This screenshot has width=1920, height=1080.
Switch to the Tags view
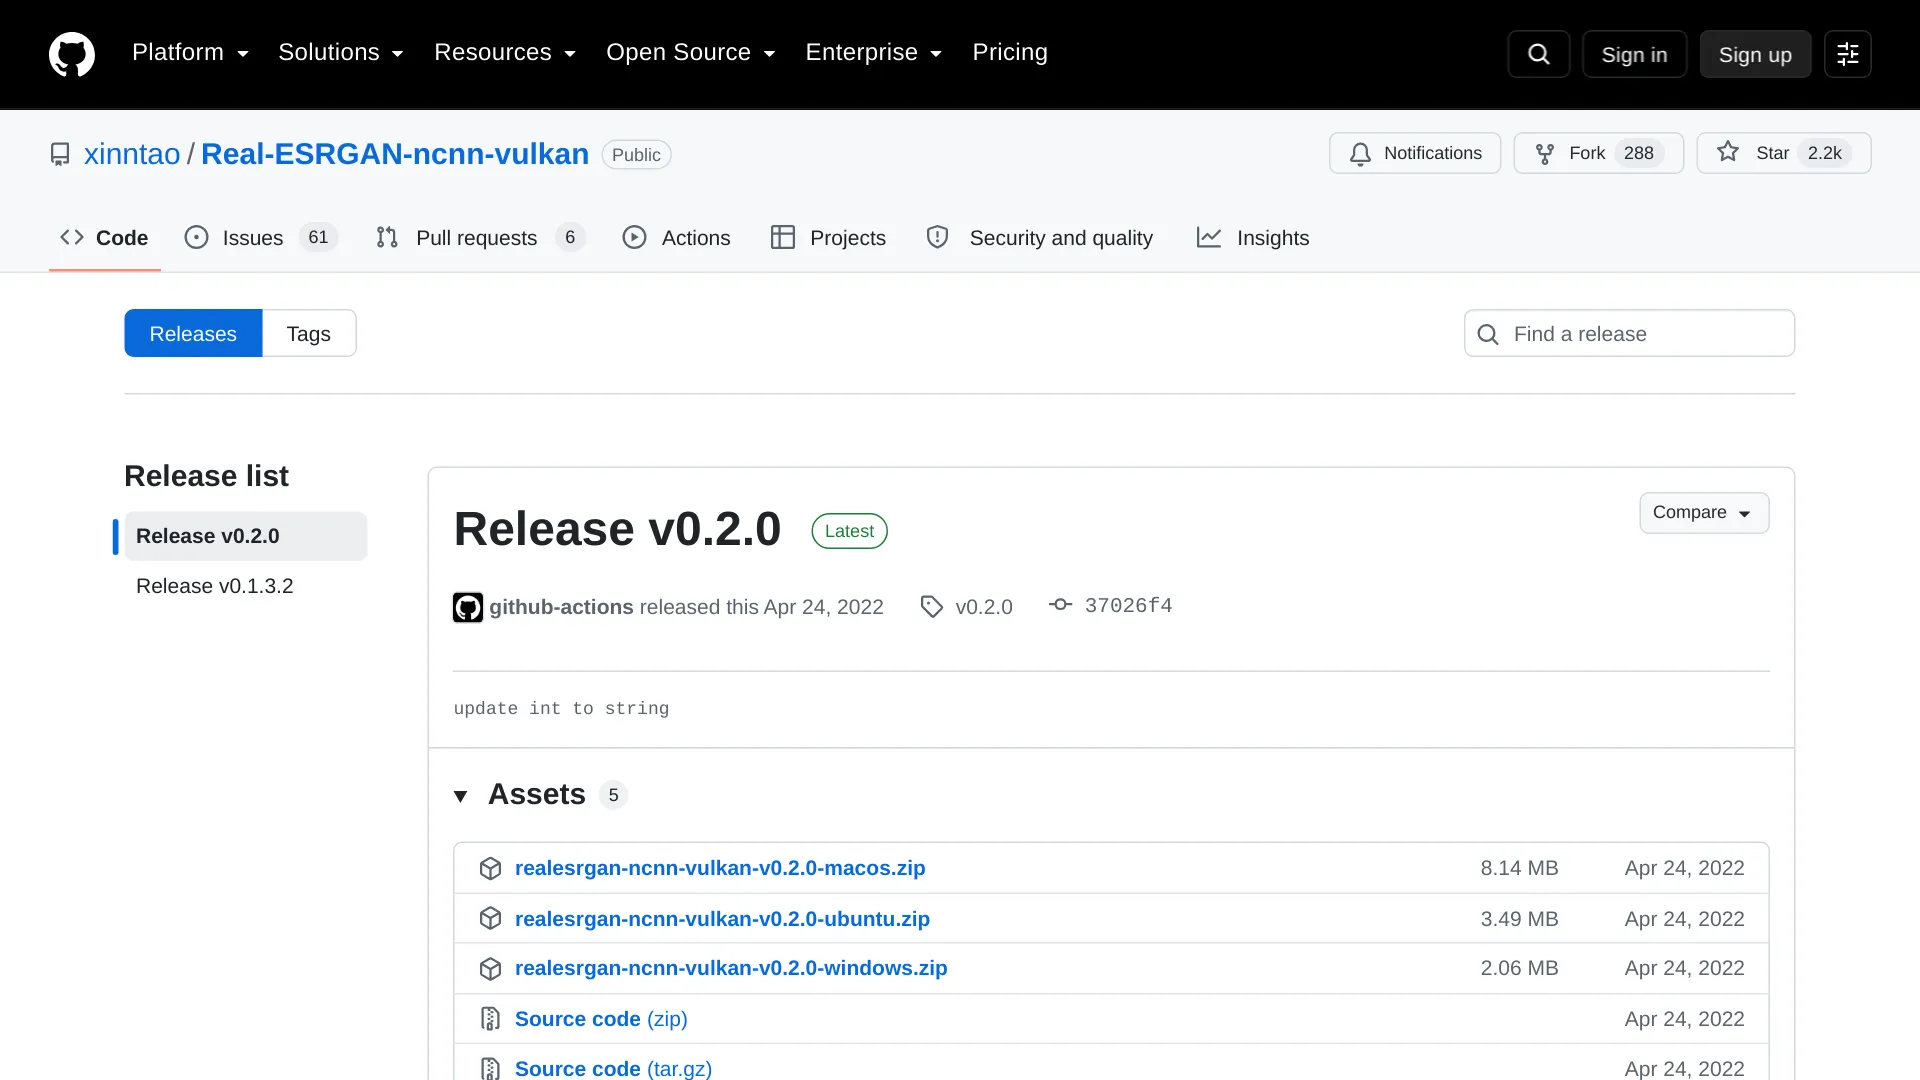point(309,334)
